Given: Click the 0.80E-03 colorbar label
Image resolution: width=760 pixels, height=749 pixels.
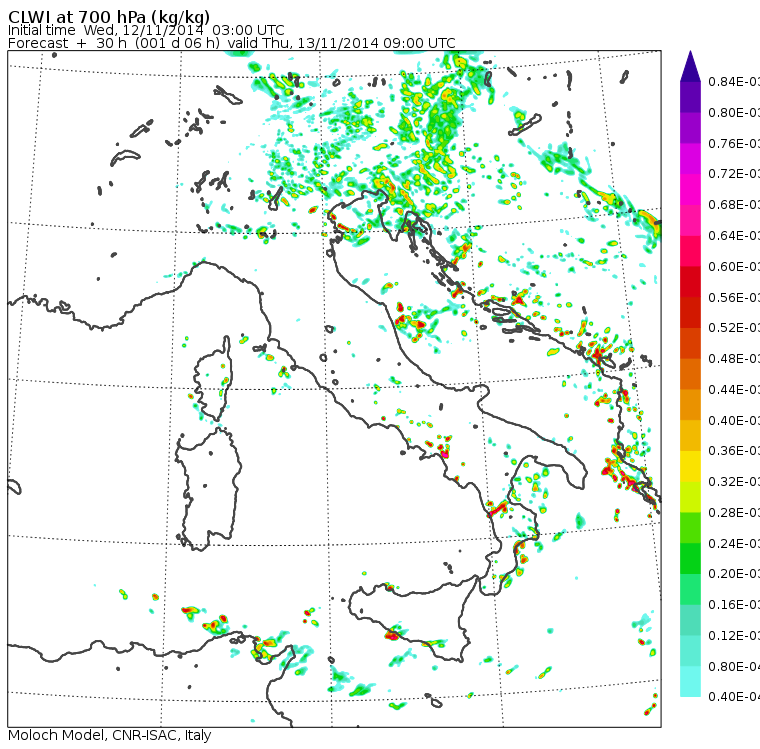Looking at the screenshot, I should 734,112.
